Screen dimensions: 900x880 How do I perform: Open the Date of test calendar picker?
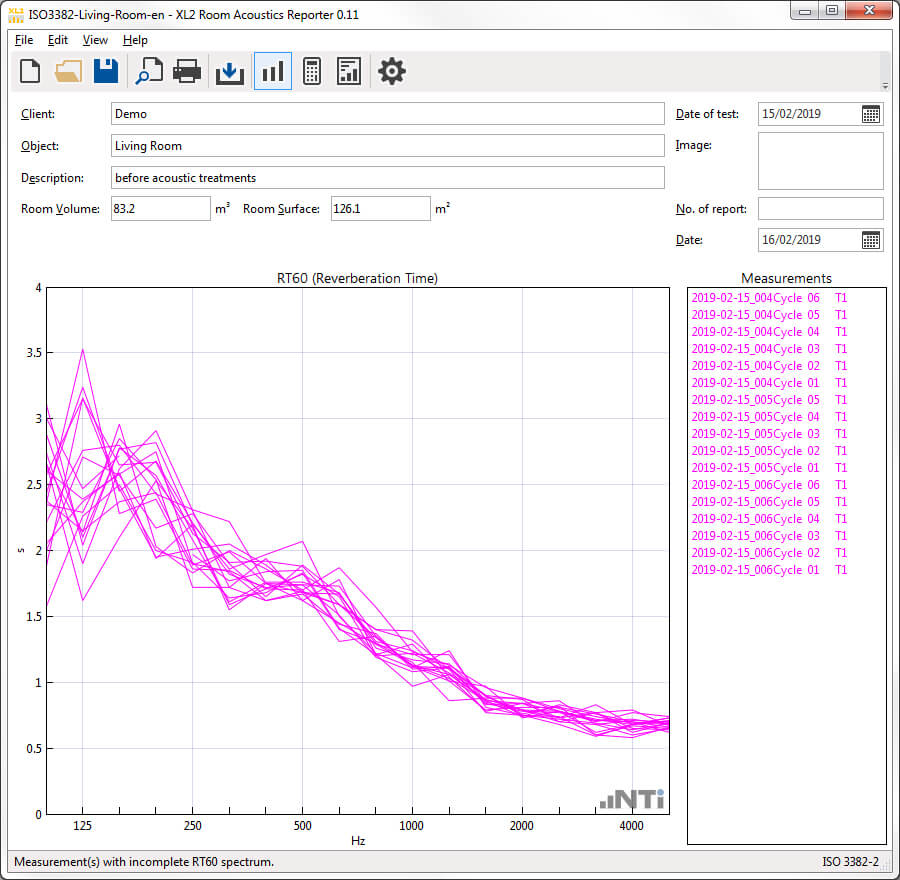tap(871, 114)
